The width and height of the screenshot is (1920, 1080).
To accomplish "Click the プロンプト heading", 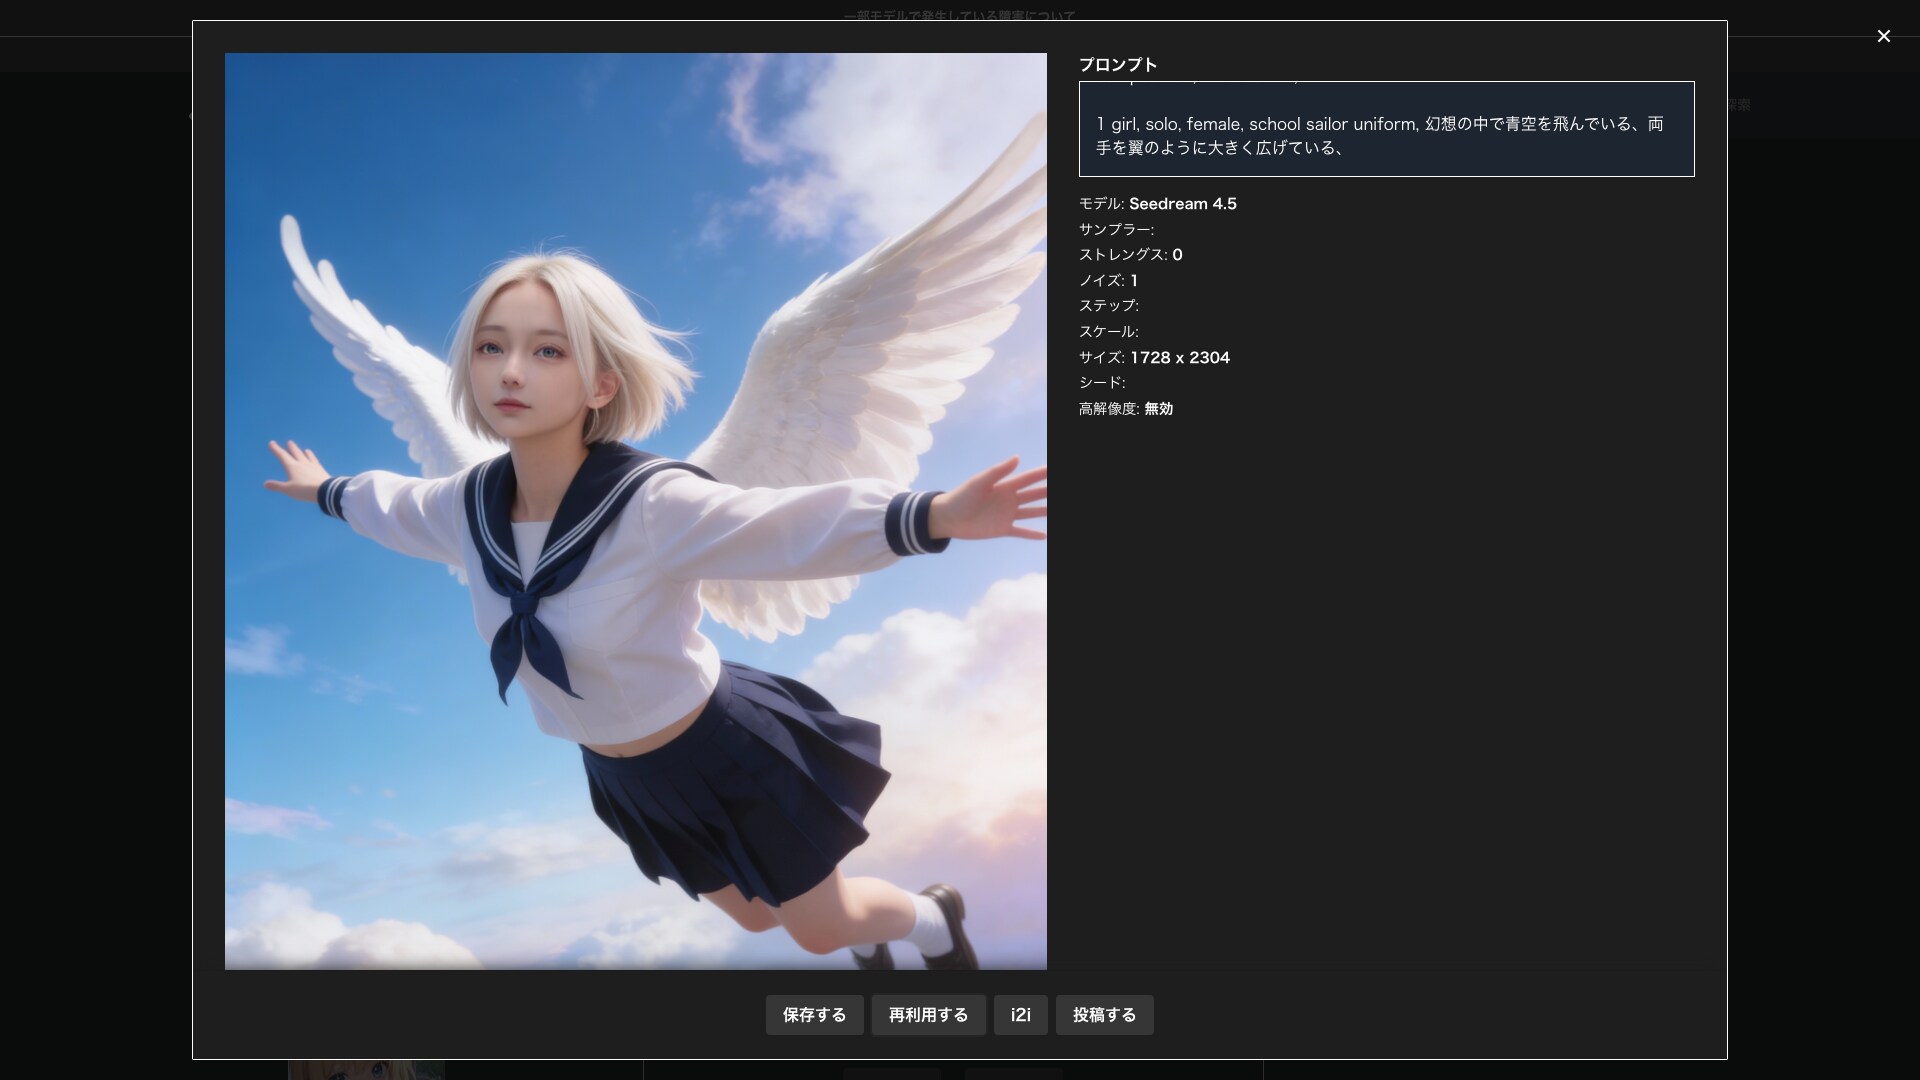I will tap(1118, 65).
